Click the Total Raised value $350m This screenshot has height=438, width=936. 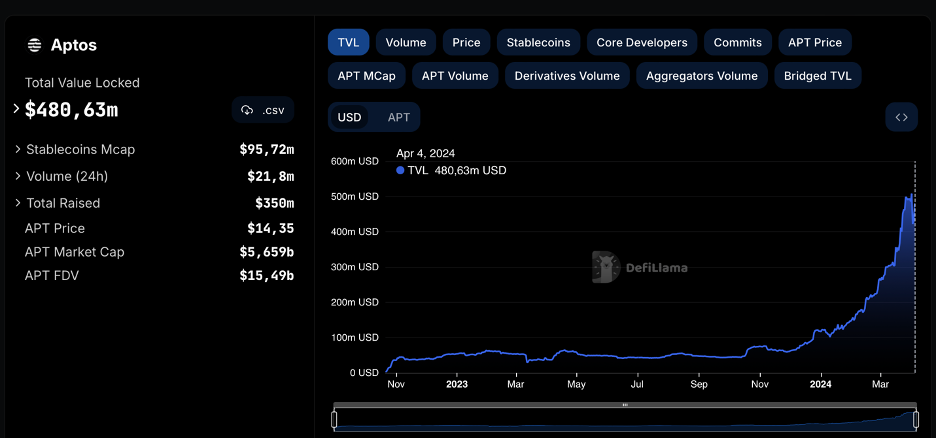(x=275, y=203)
